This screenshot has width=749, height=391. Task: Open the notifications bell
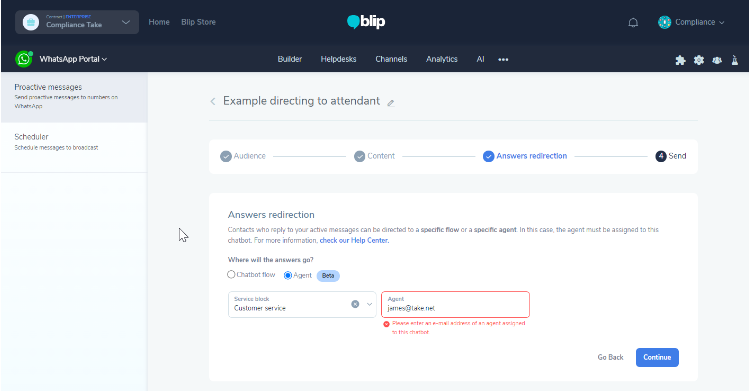(x=633, y=22)
